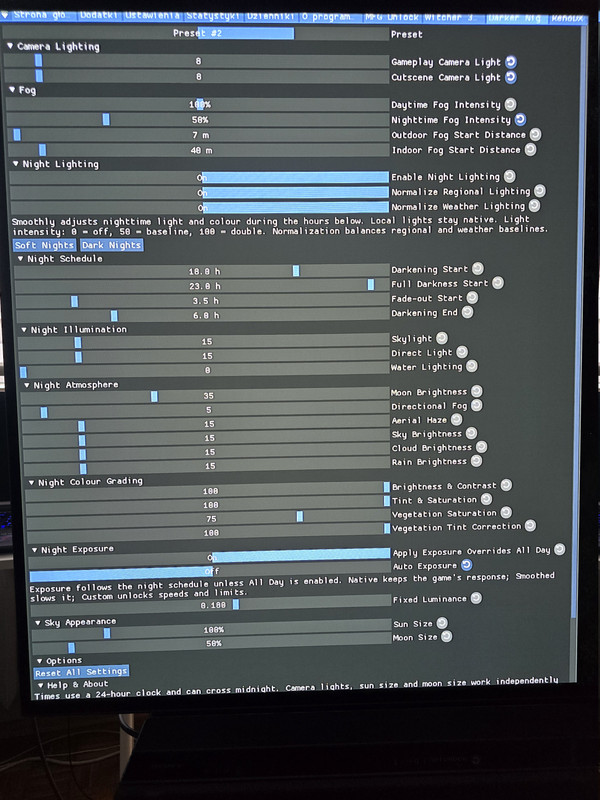Reset the Fade-out Start time
600x800 pixels.
[x=472, y=297]
